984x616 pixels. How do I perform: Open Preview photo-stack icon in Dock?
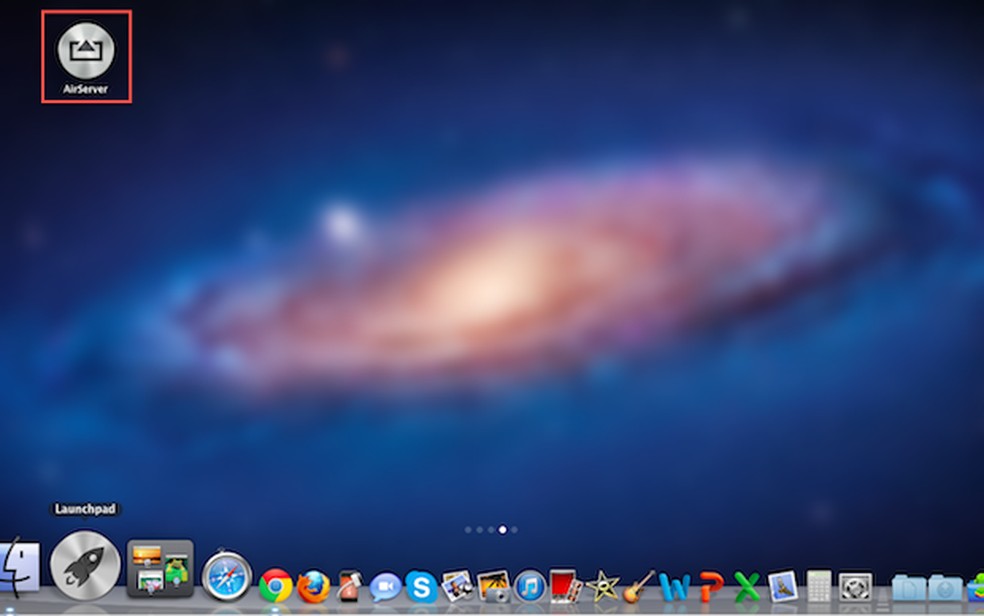(x=457, y=587)
